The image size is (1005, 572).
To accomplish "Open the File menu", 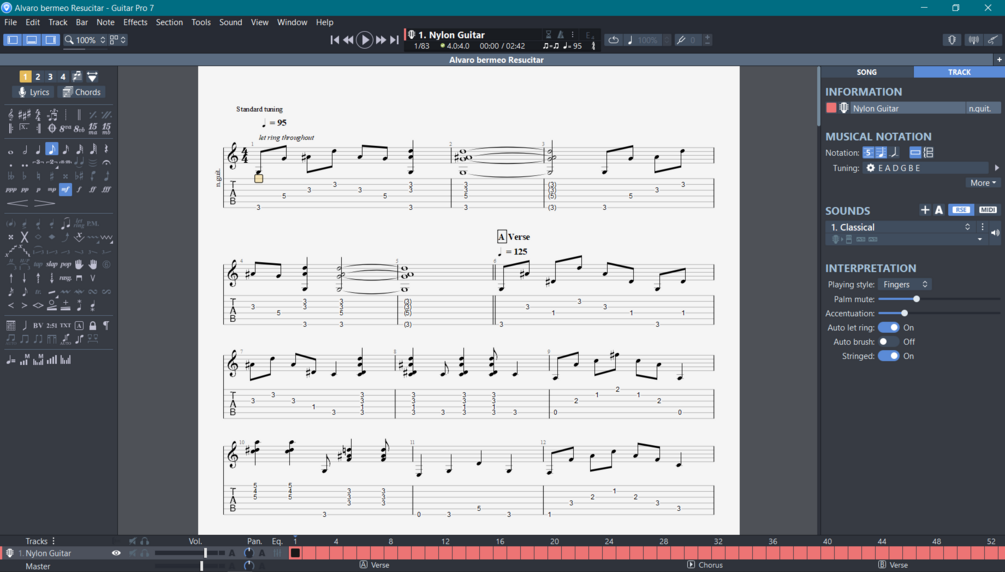I will click(x=10, y=22).
